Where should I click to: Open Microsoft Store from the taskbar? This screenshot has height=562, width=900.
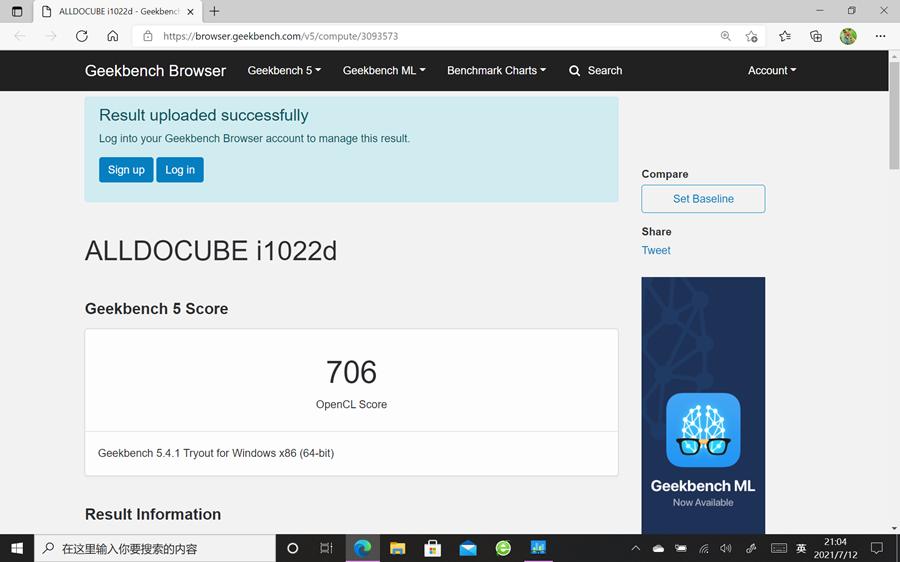(432, 548)
